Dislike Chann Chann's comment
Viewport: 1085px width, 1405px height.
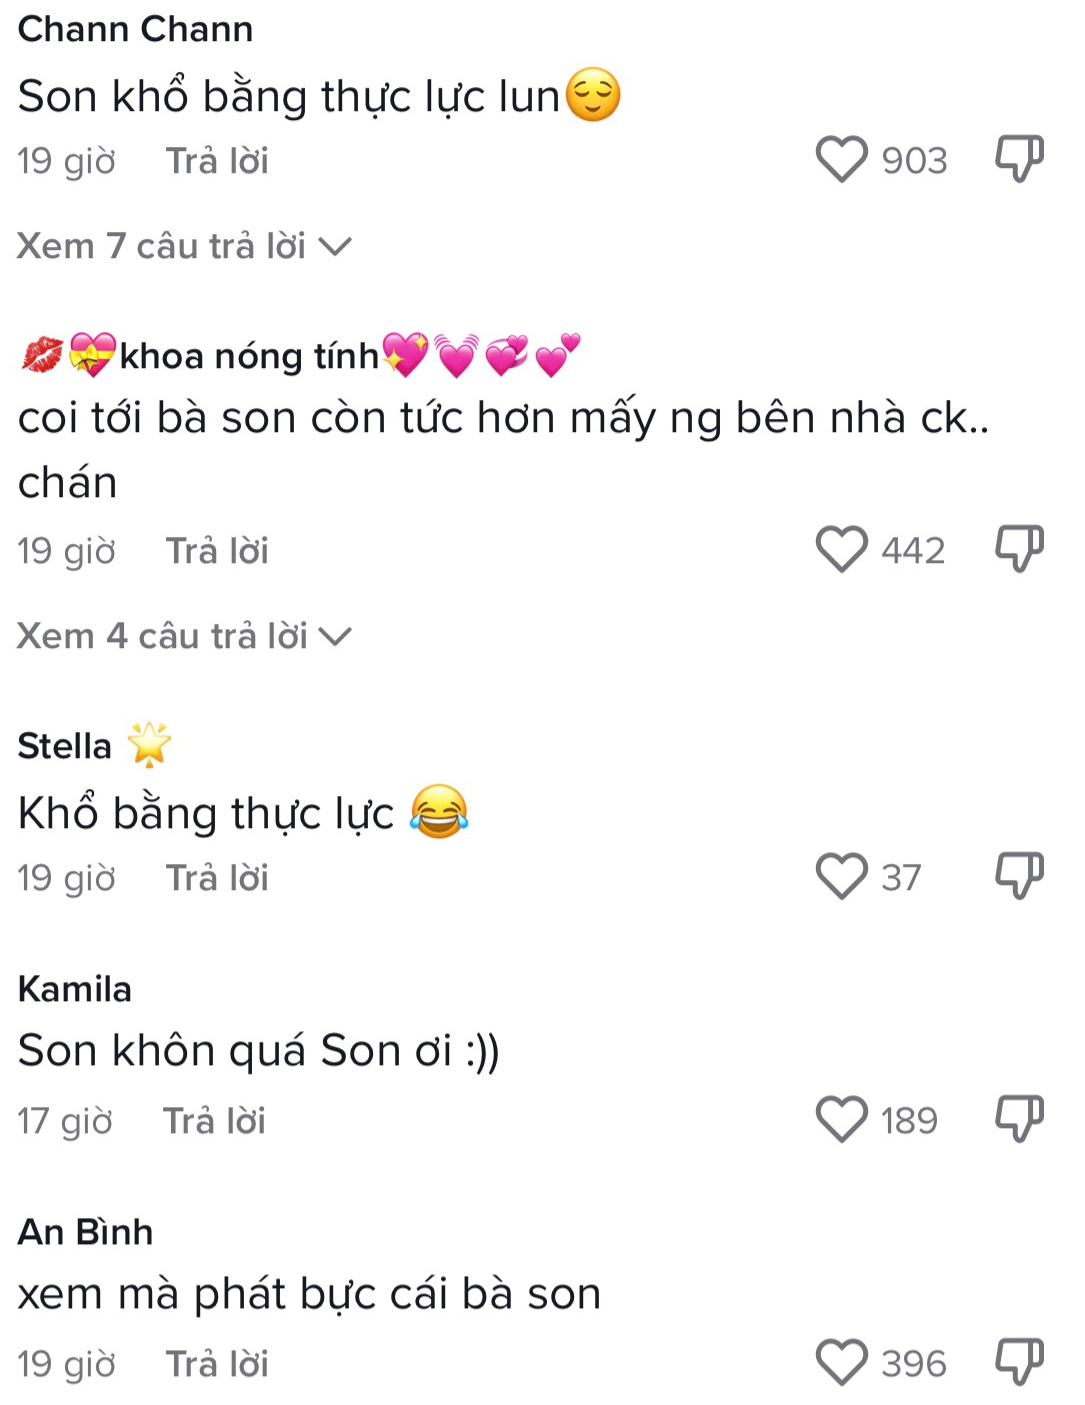point(1019,159)
